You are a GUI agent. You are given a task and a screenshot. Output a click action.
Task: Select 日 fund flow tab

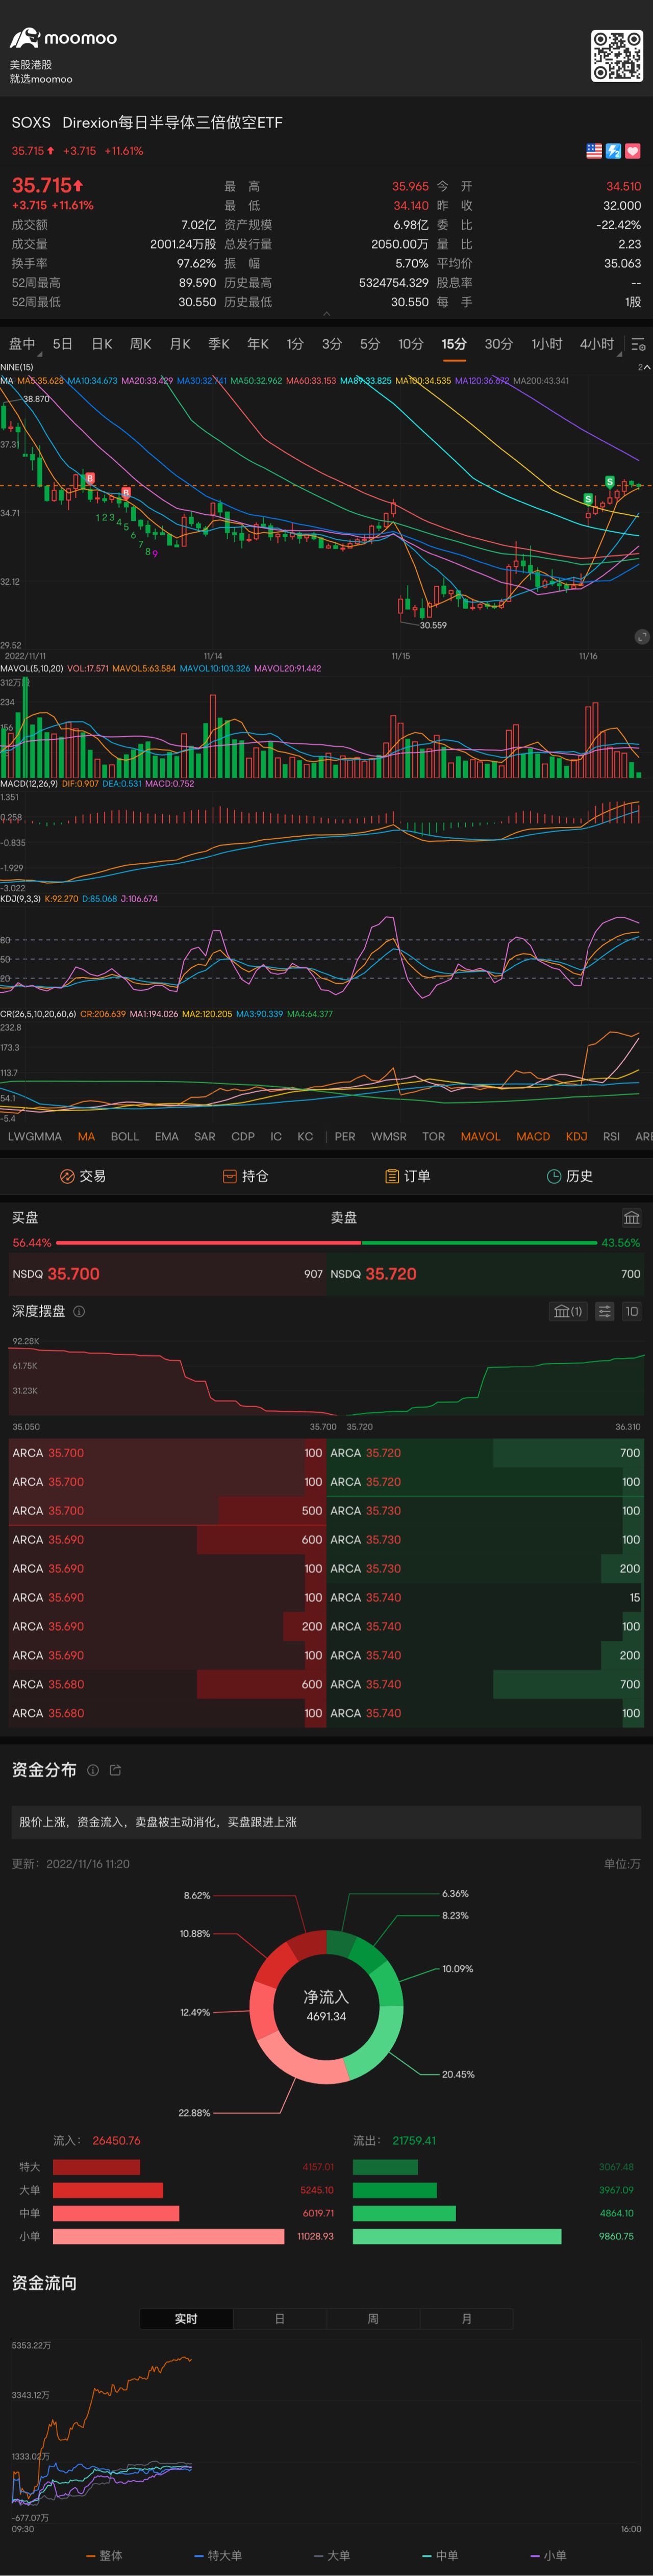[280, 2319]
